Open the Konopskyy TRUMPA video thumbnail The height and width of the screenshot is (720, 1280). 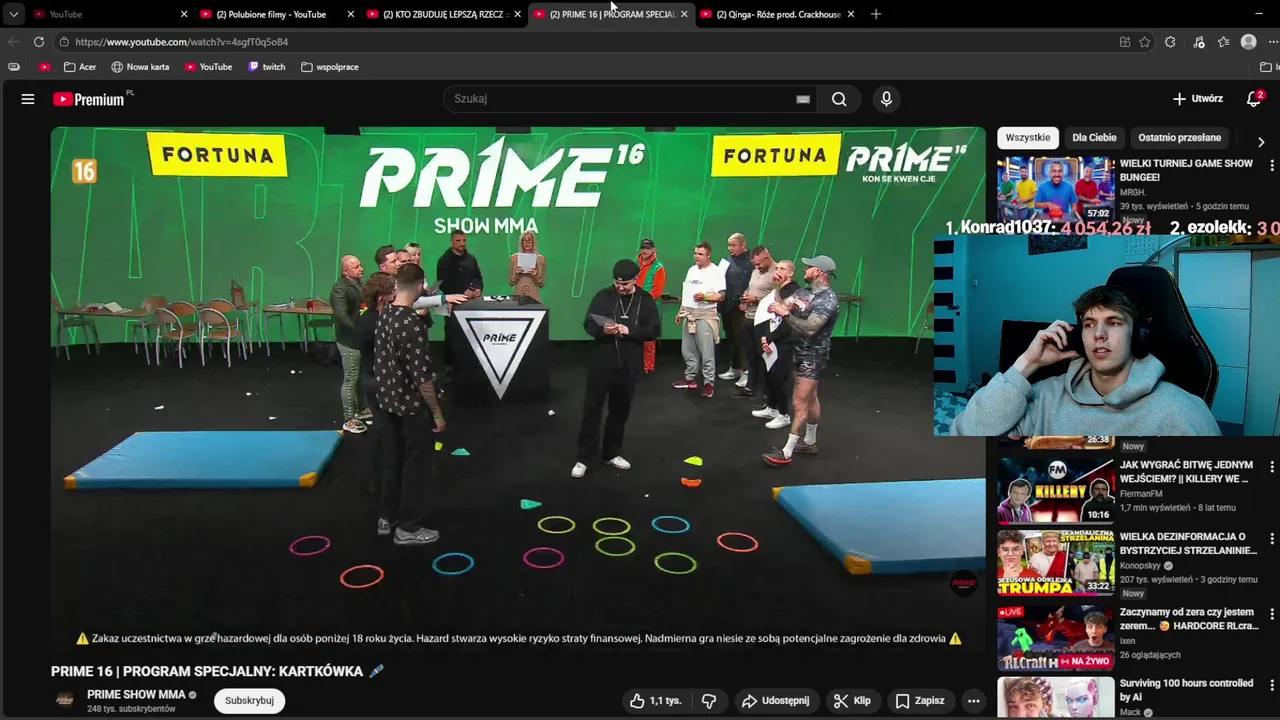1055,563
